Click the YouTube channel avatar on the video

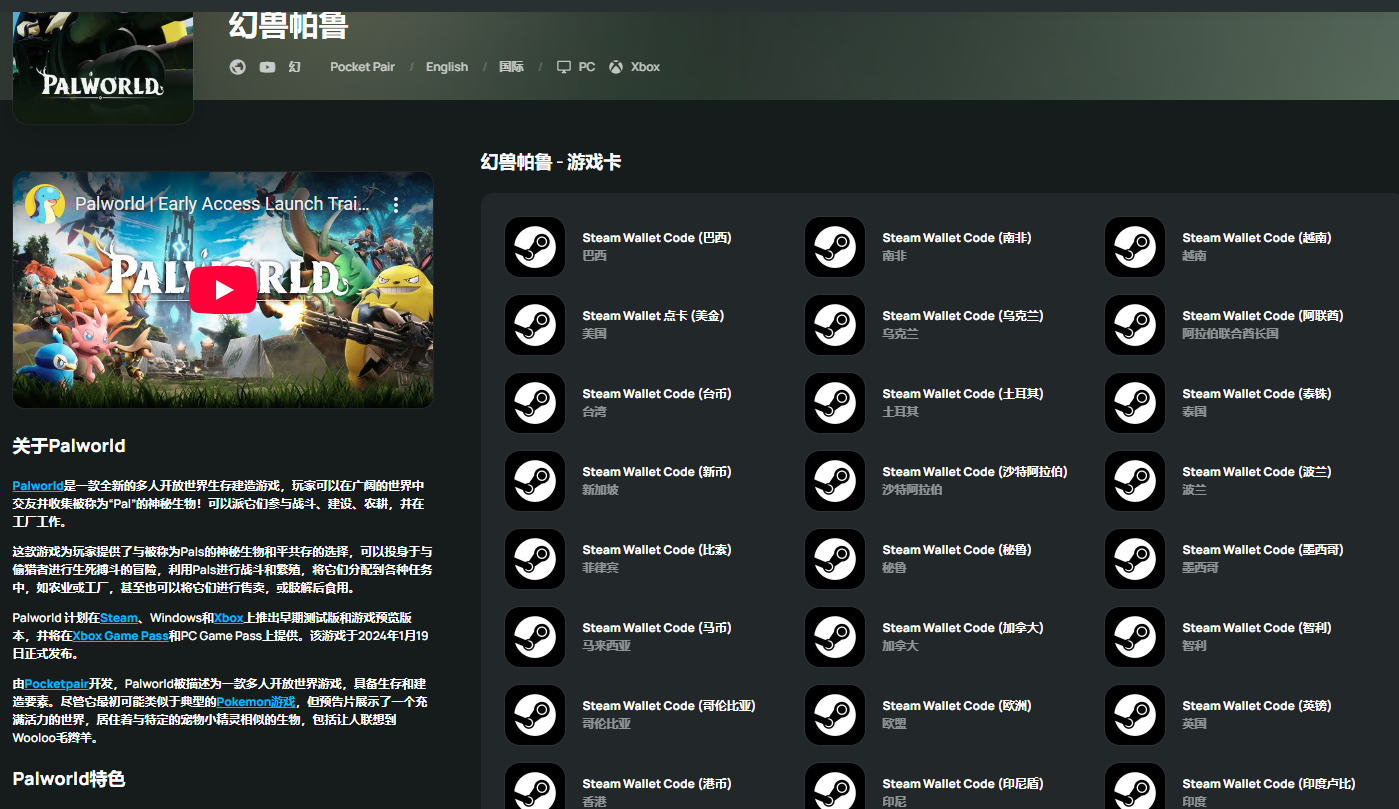point(45,204)
